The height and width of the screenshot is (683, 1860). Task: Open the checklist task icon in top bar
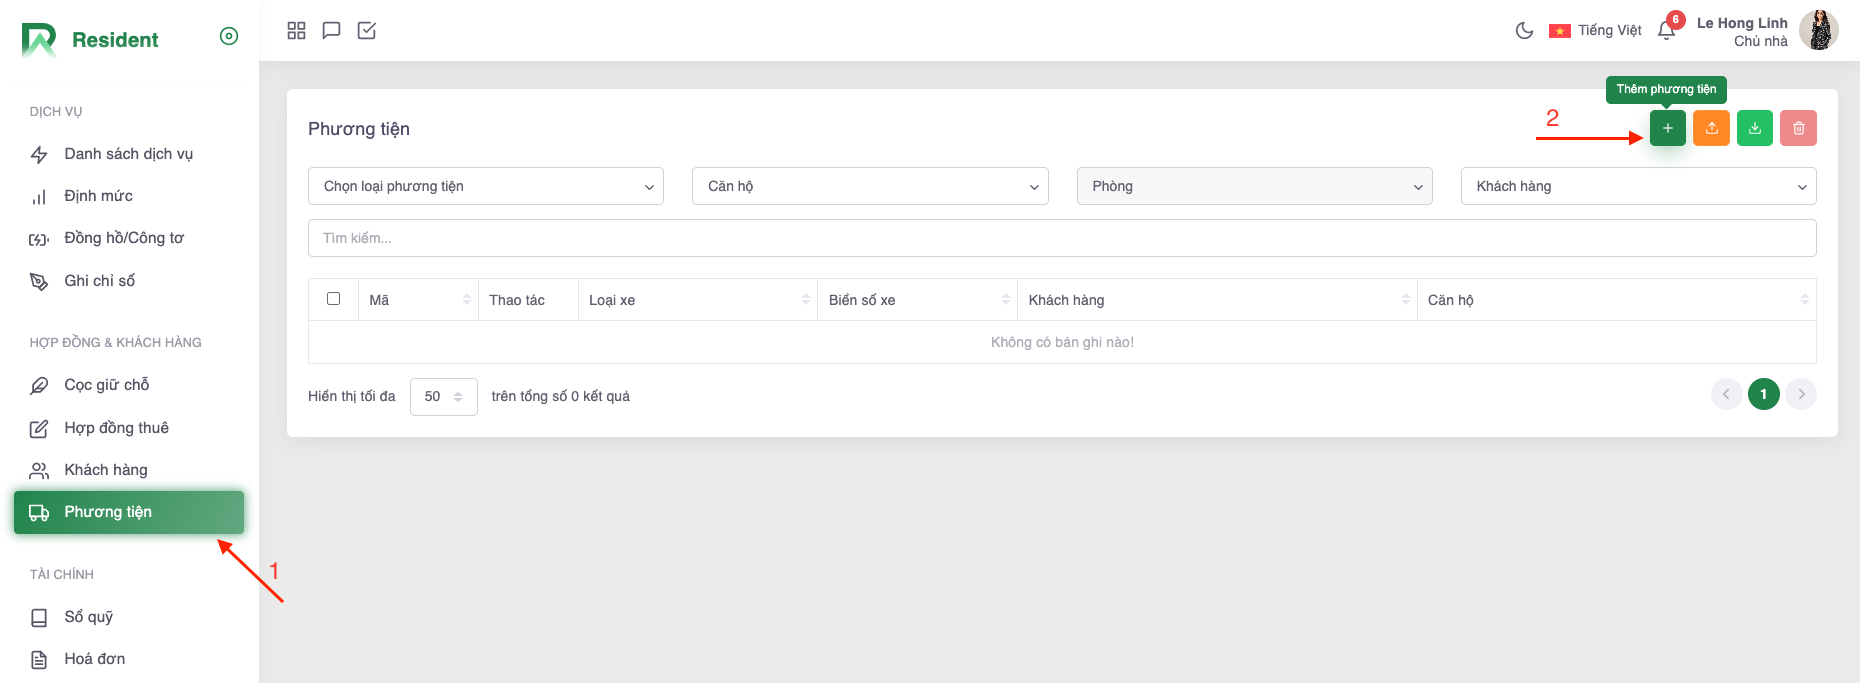[367, 31]
